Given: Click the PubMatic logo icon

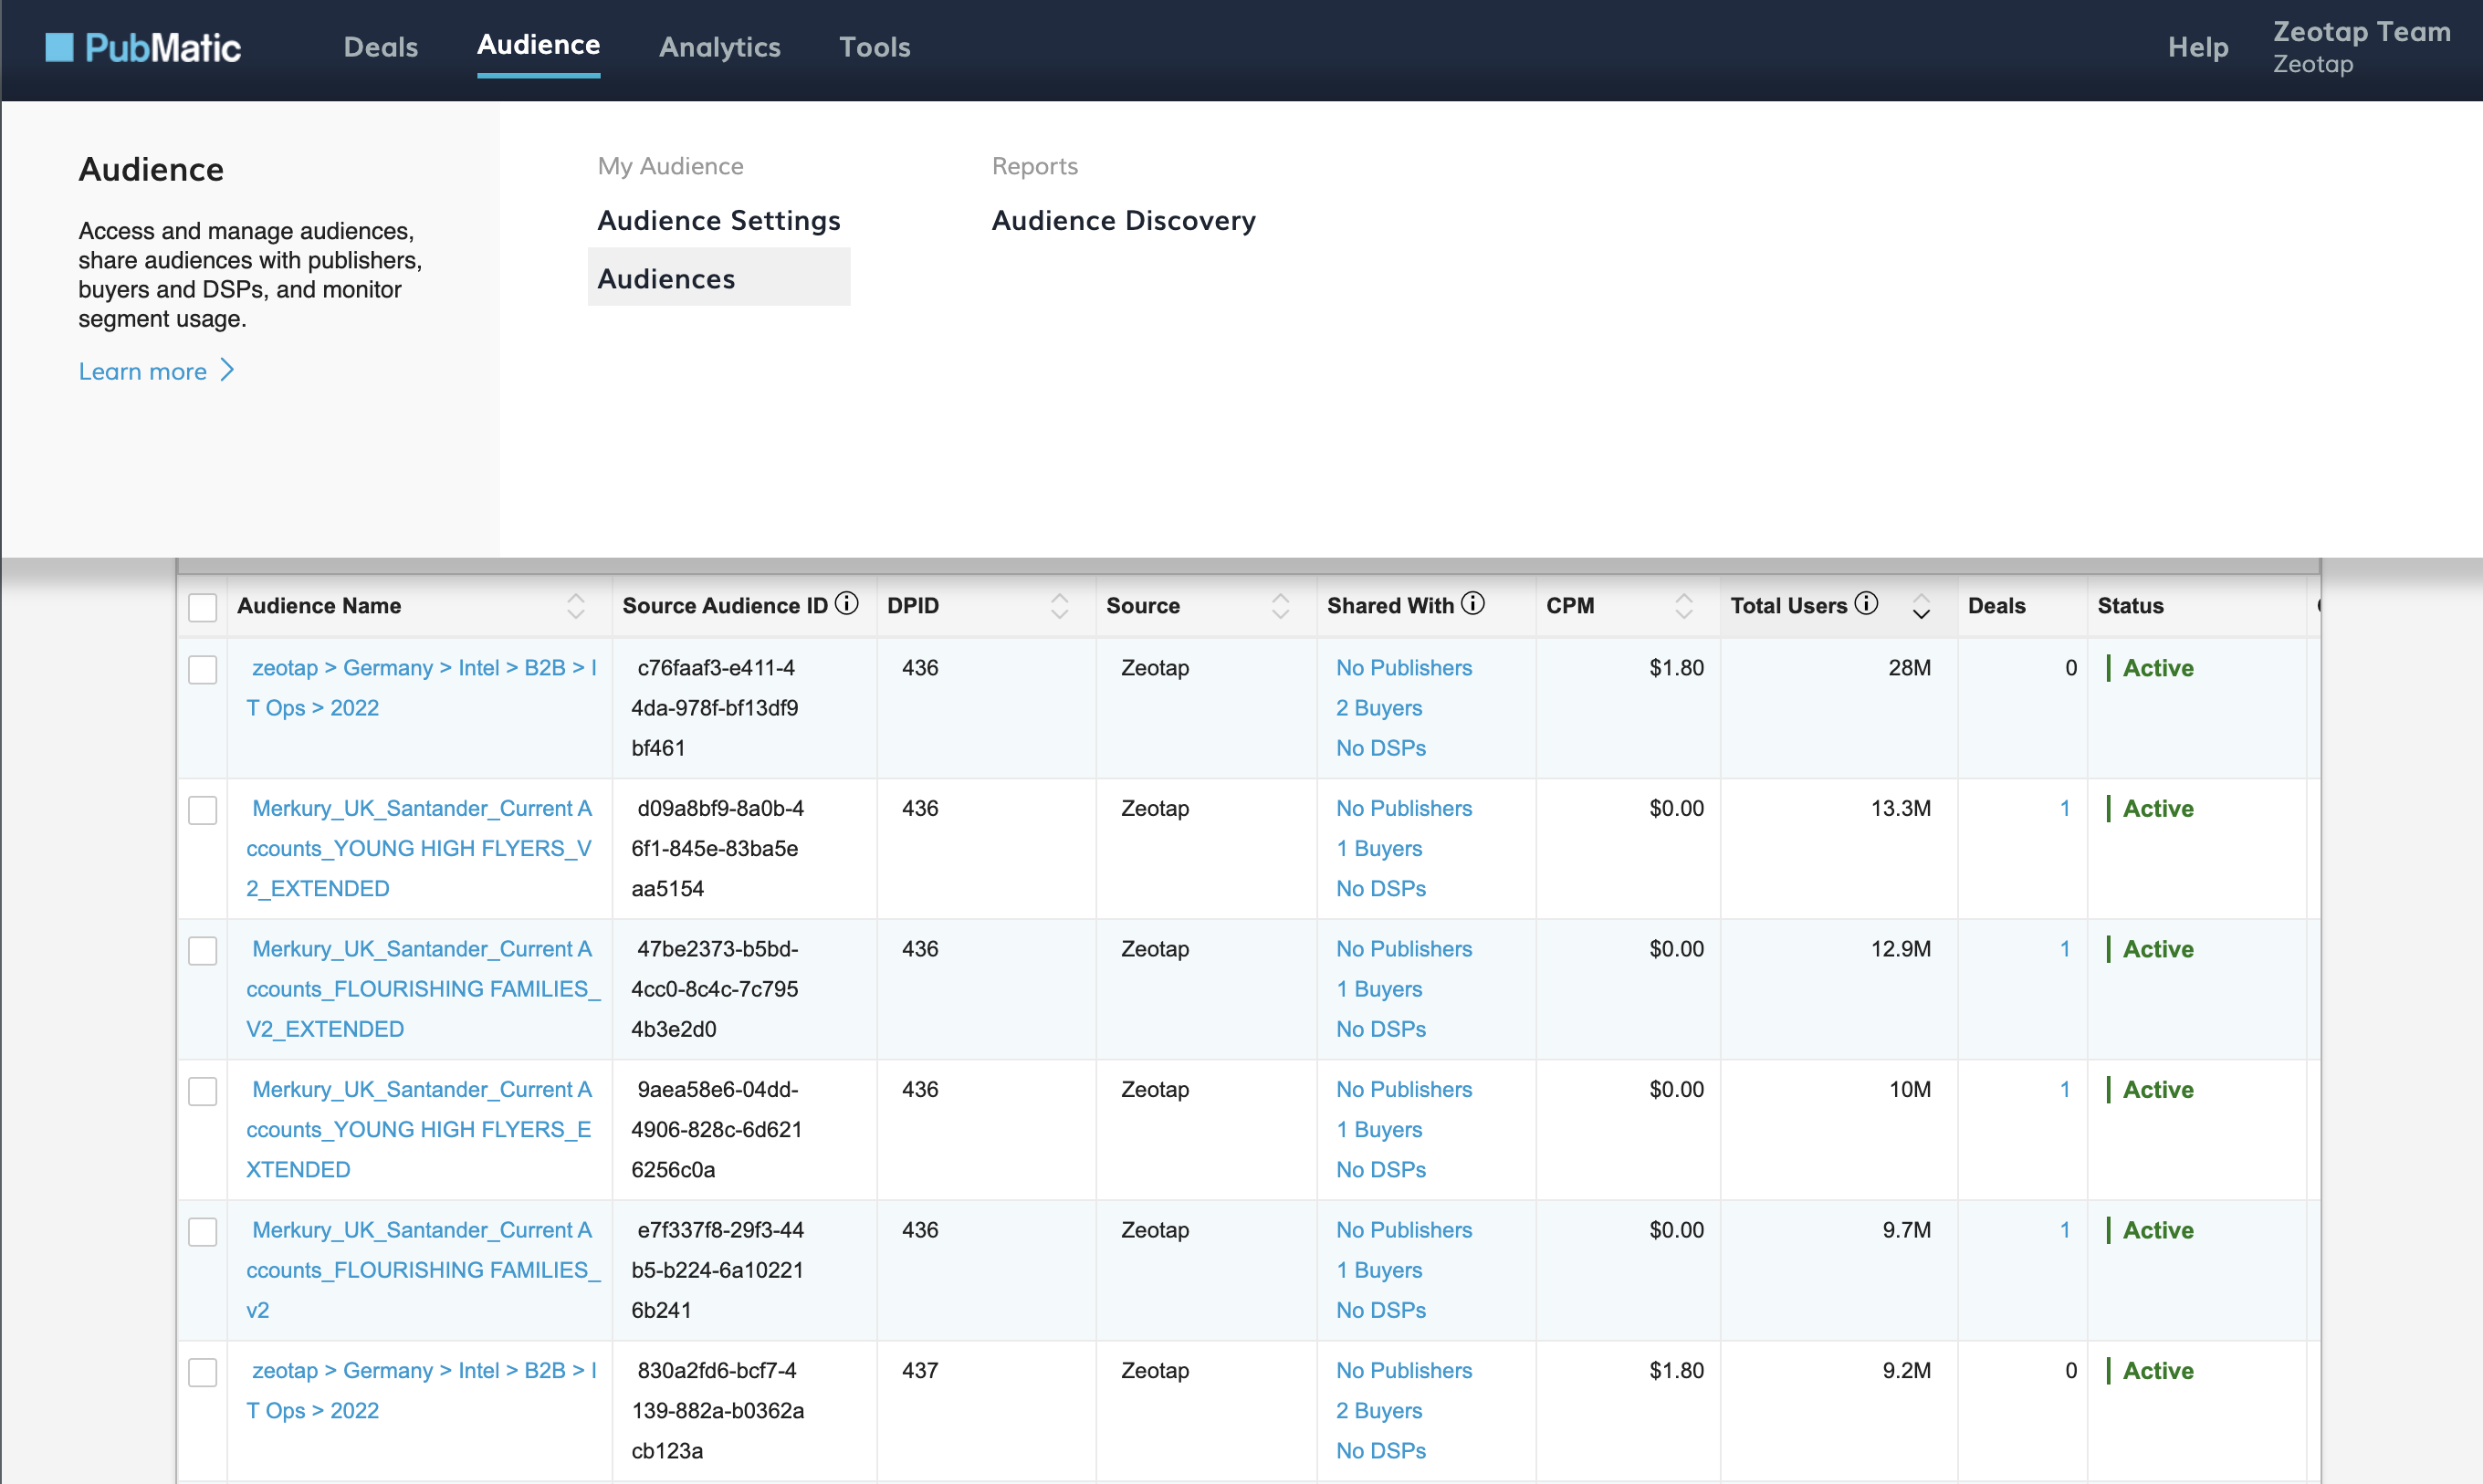Looking at the screenshot, I should coord(59,47).
